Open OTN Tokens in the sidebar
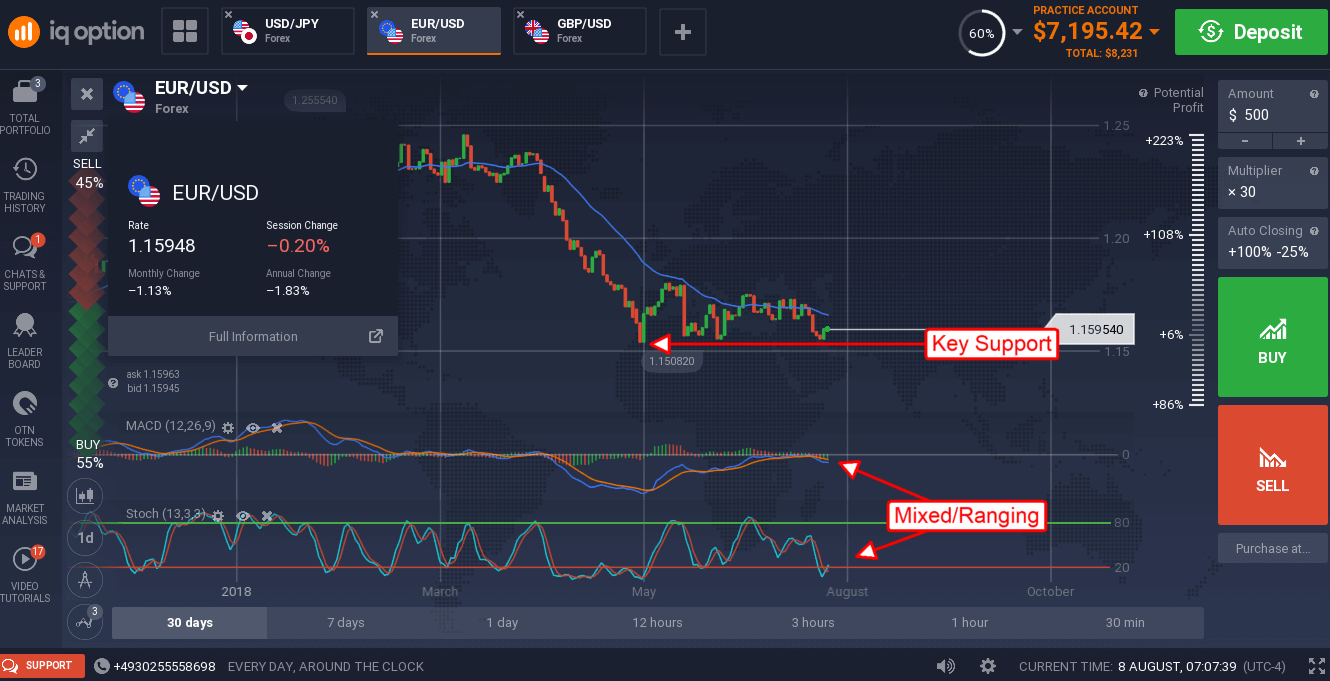1330x681 pixels. click(25, 419)
